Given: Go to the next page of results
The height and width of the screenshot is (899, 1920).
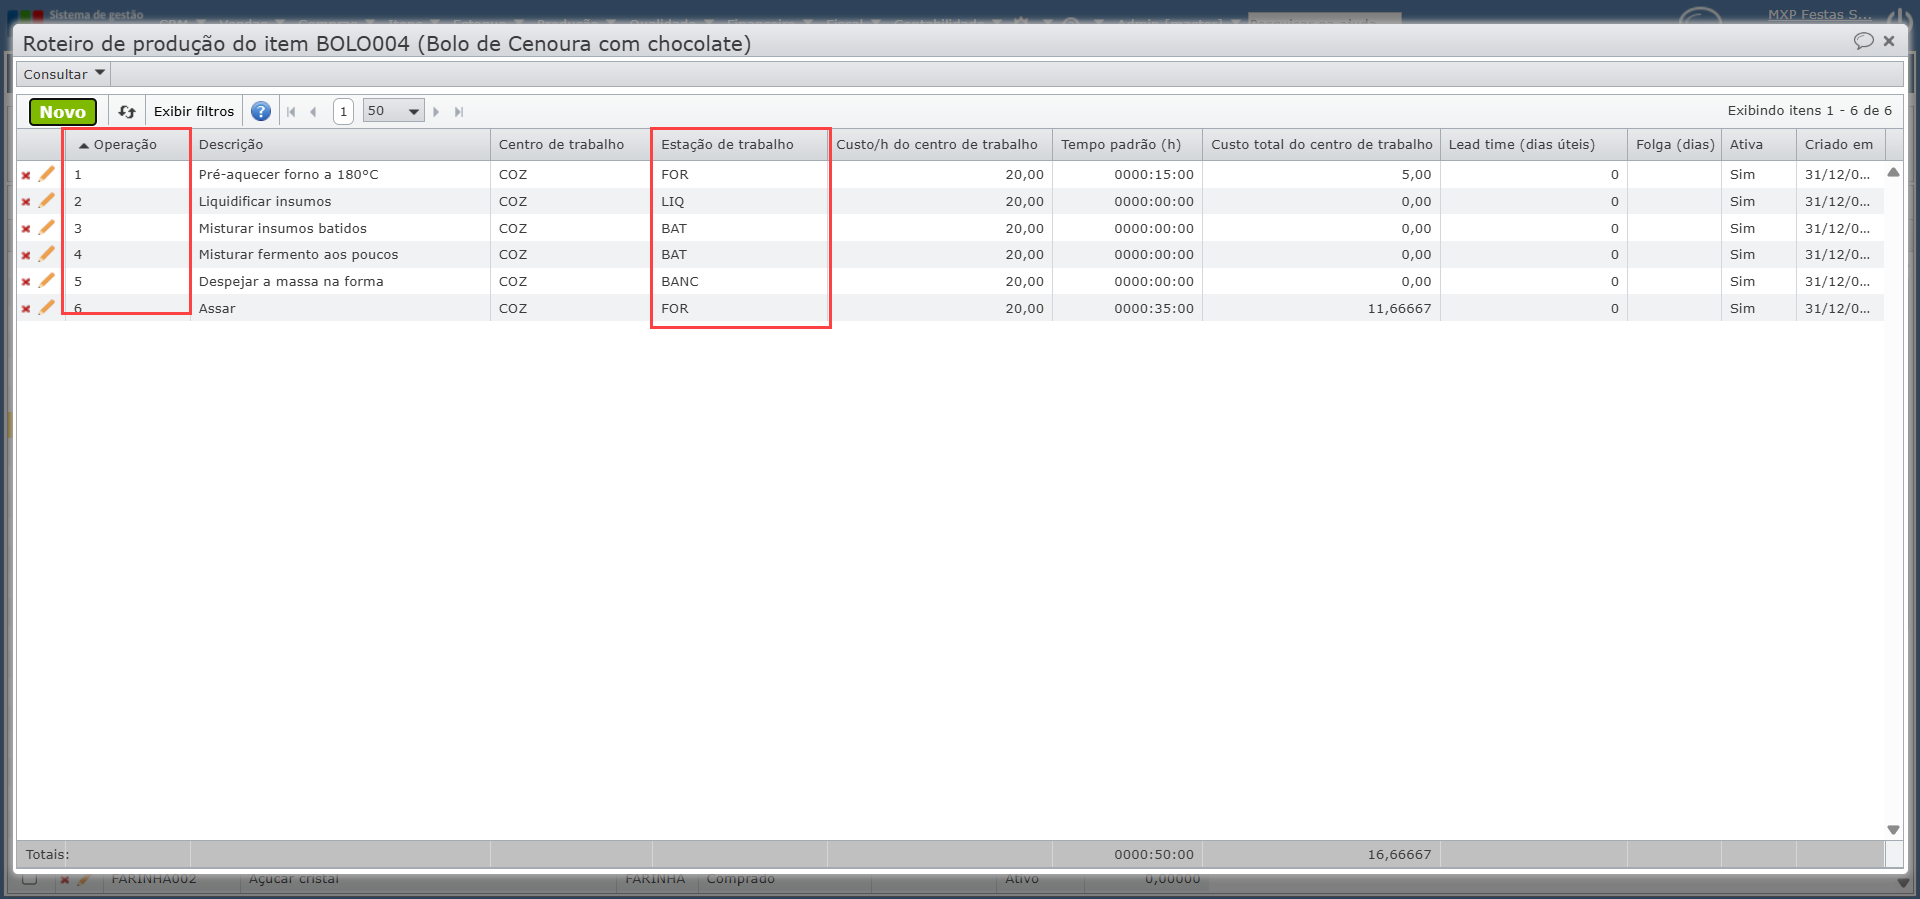Looking at the screenshot, I should coord(436,112).
